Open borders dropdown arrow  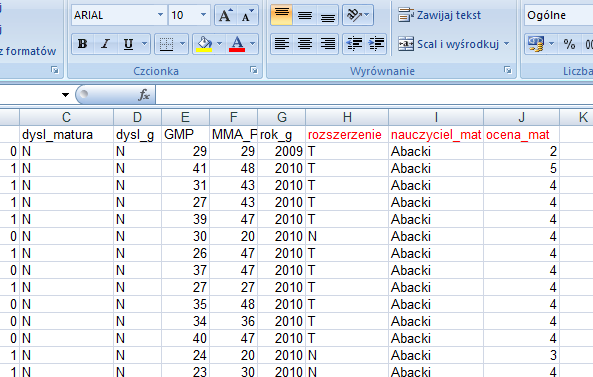point(182,44)
